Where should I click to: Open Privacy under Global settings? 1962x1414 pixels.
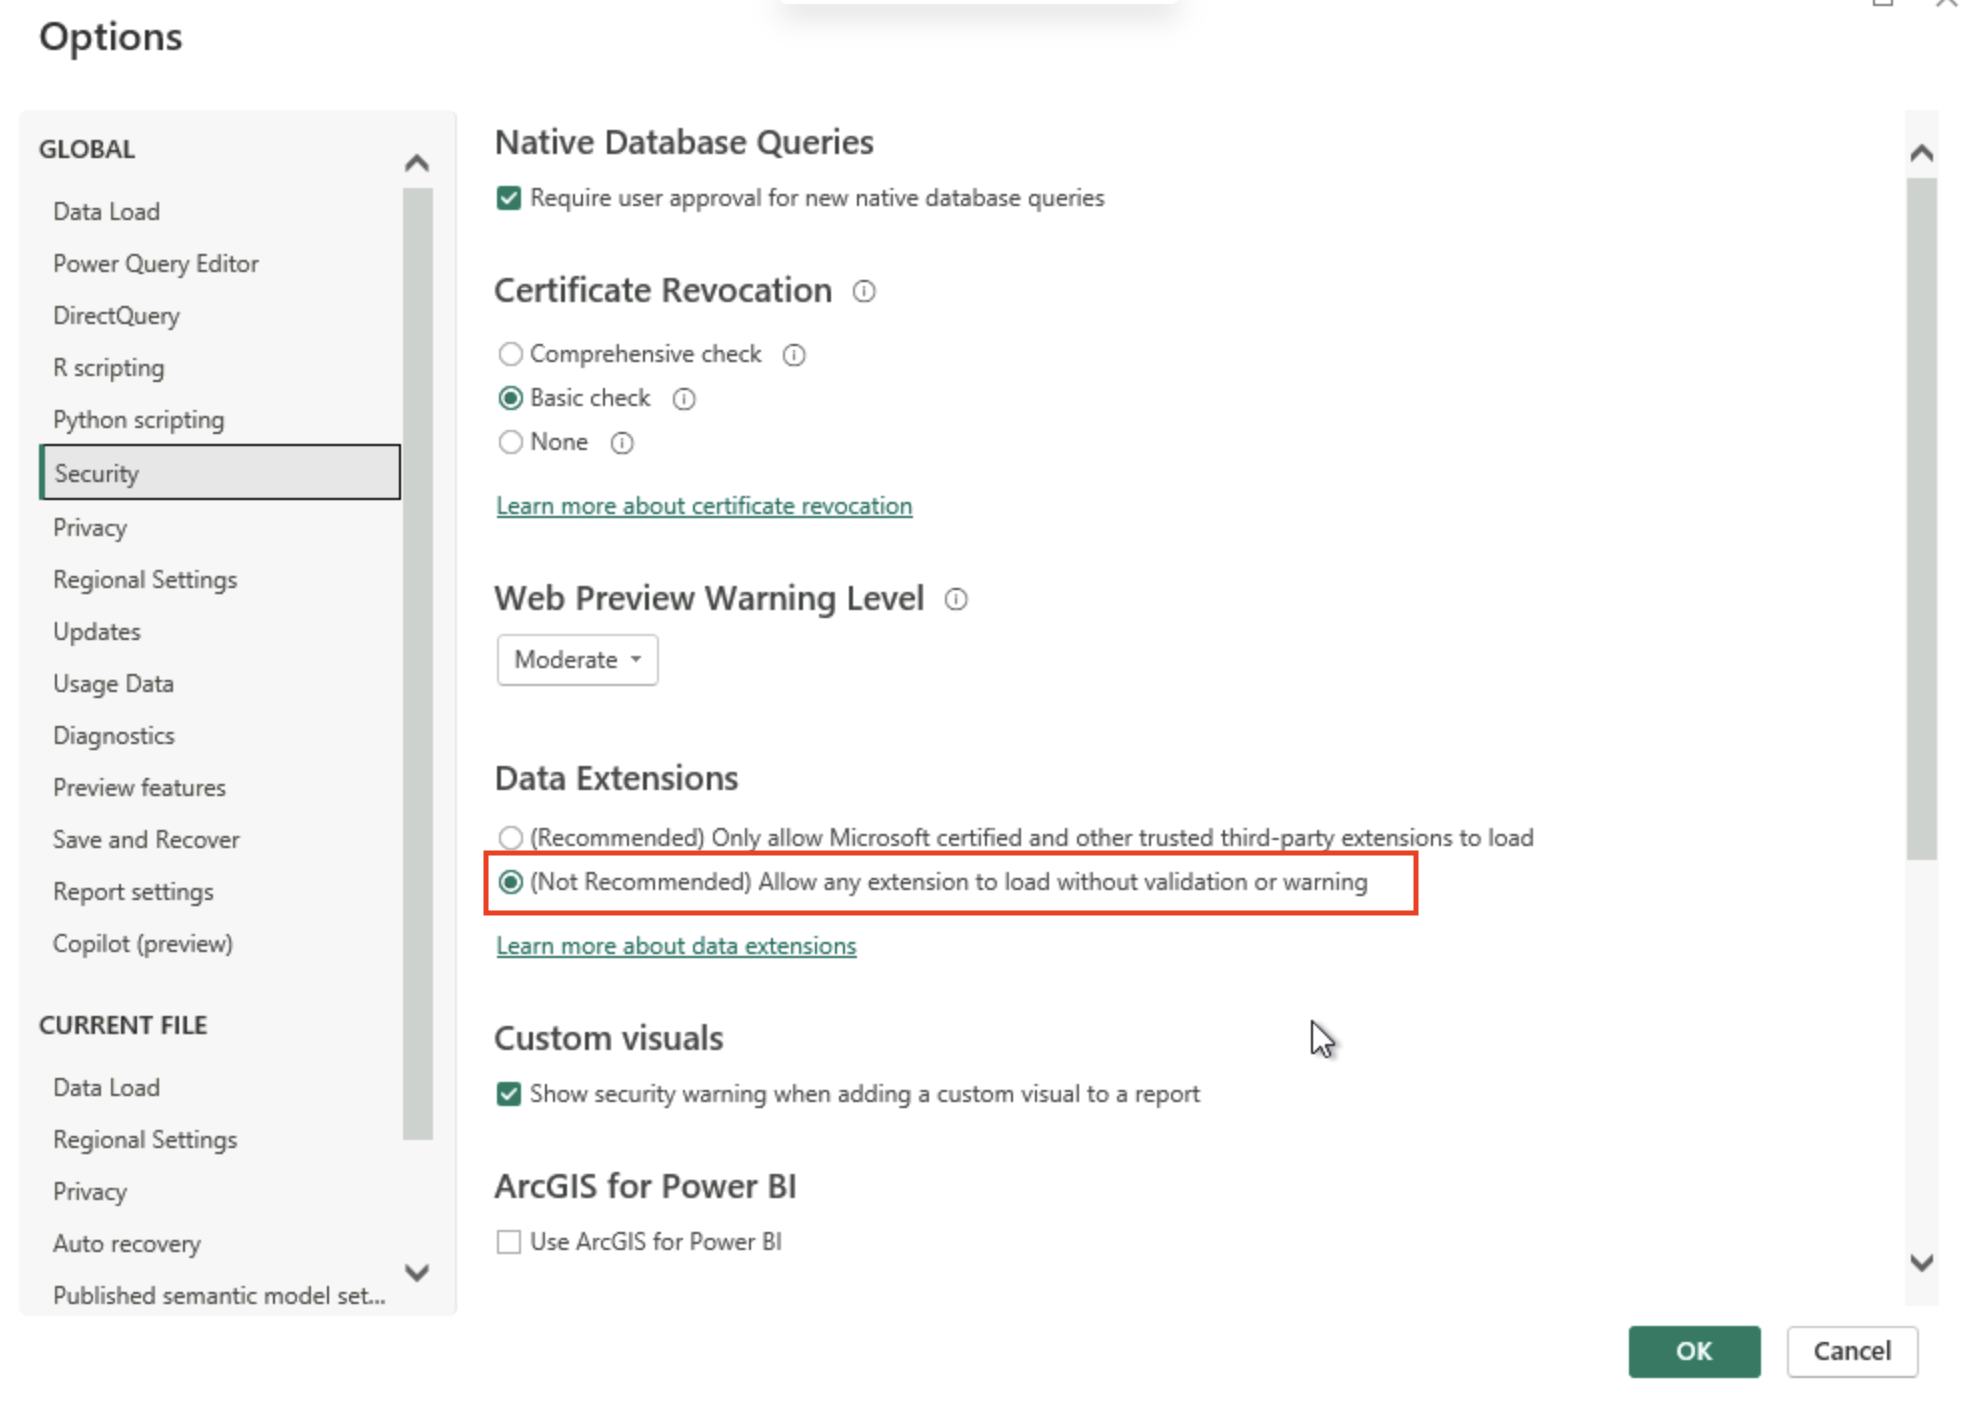click(90, 527)
